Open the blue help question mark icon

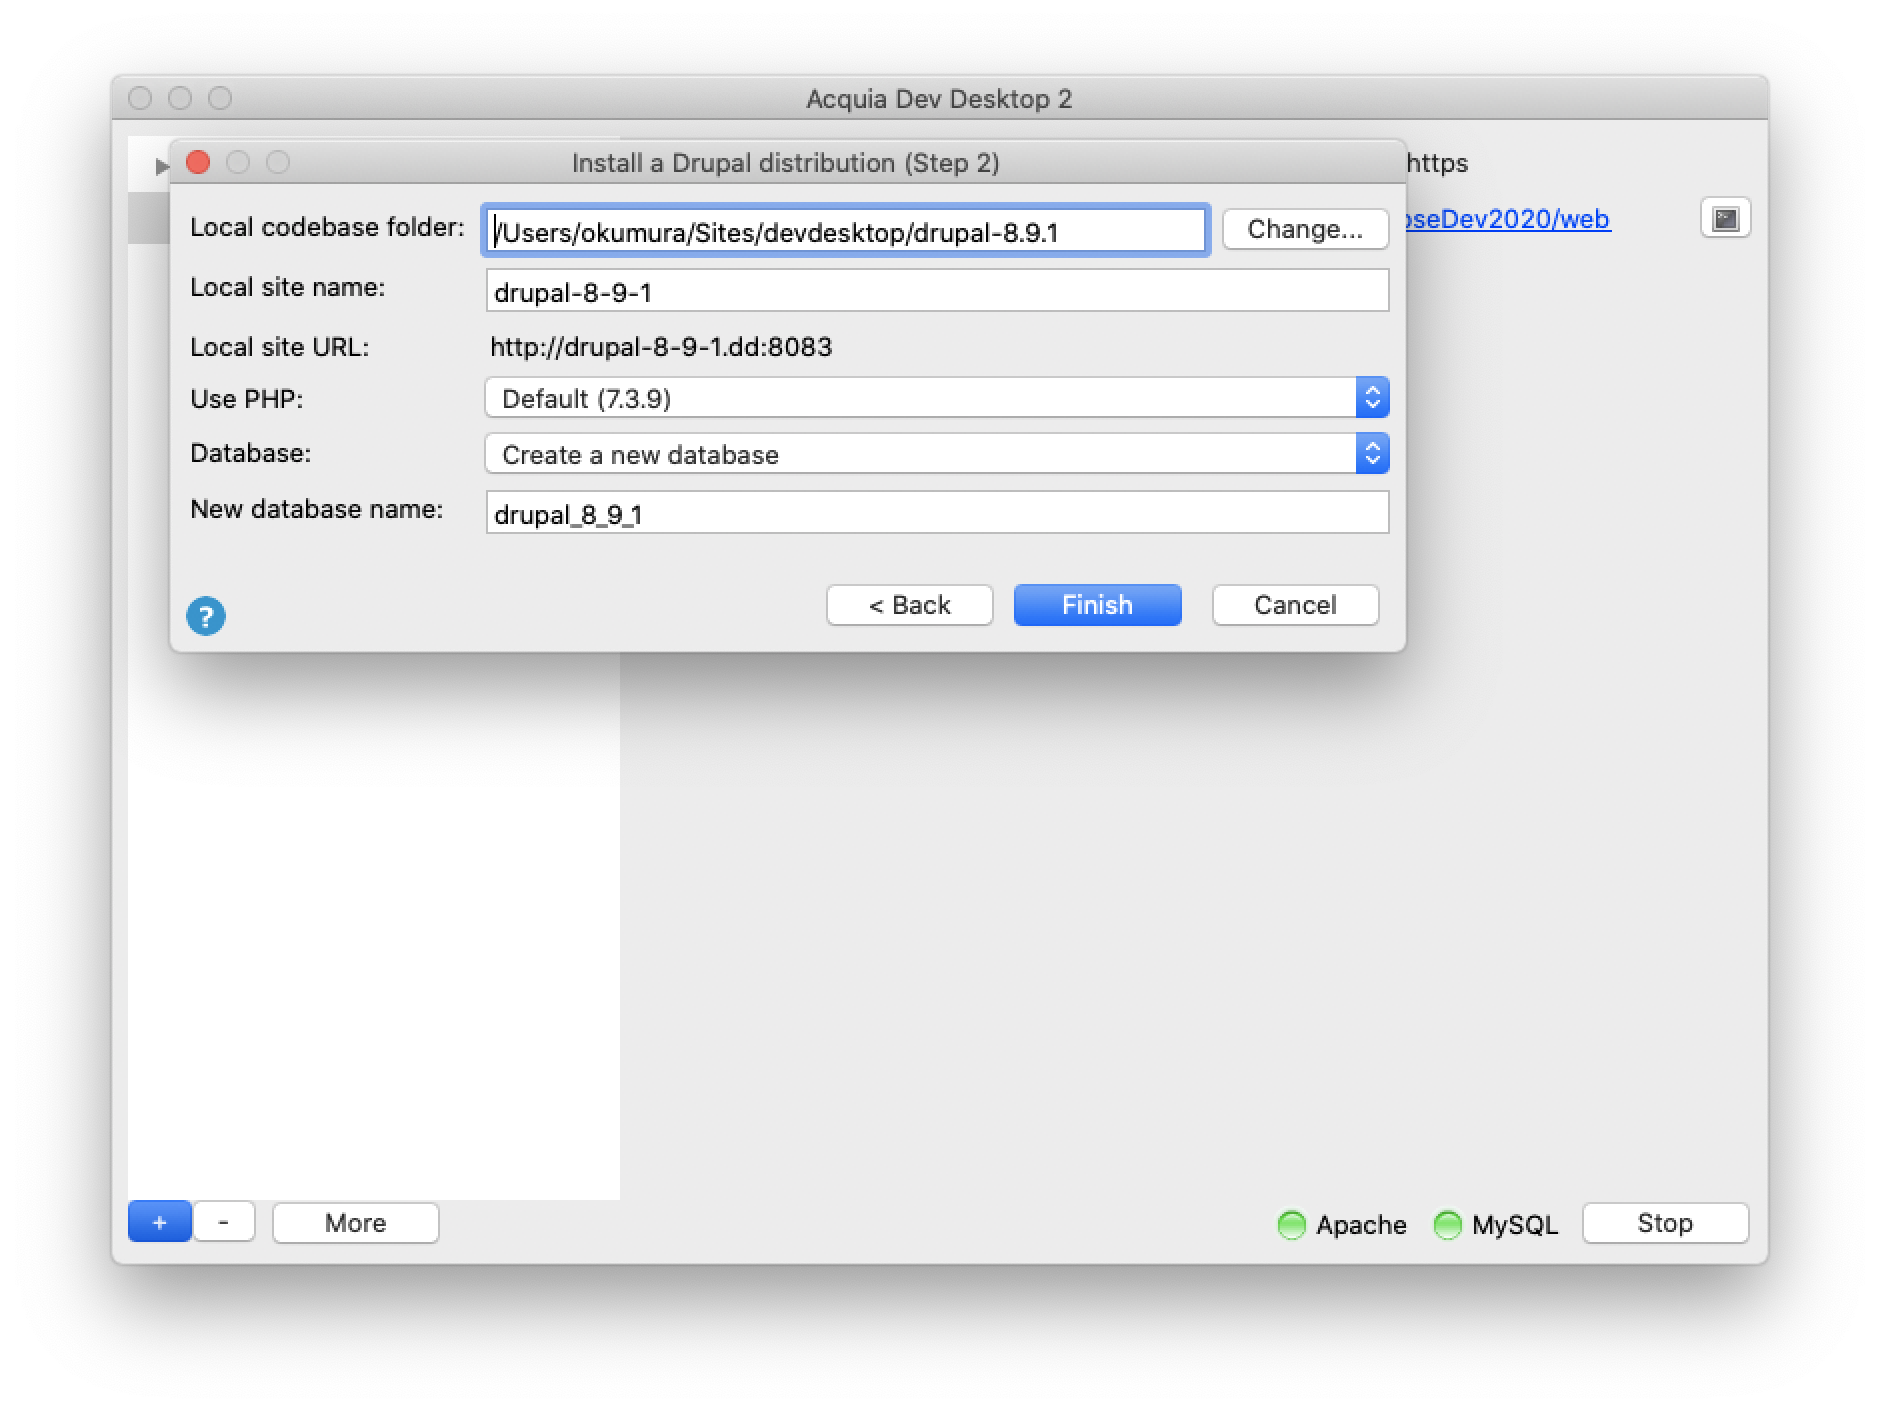pyautogui.click(x=206, y=616)
